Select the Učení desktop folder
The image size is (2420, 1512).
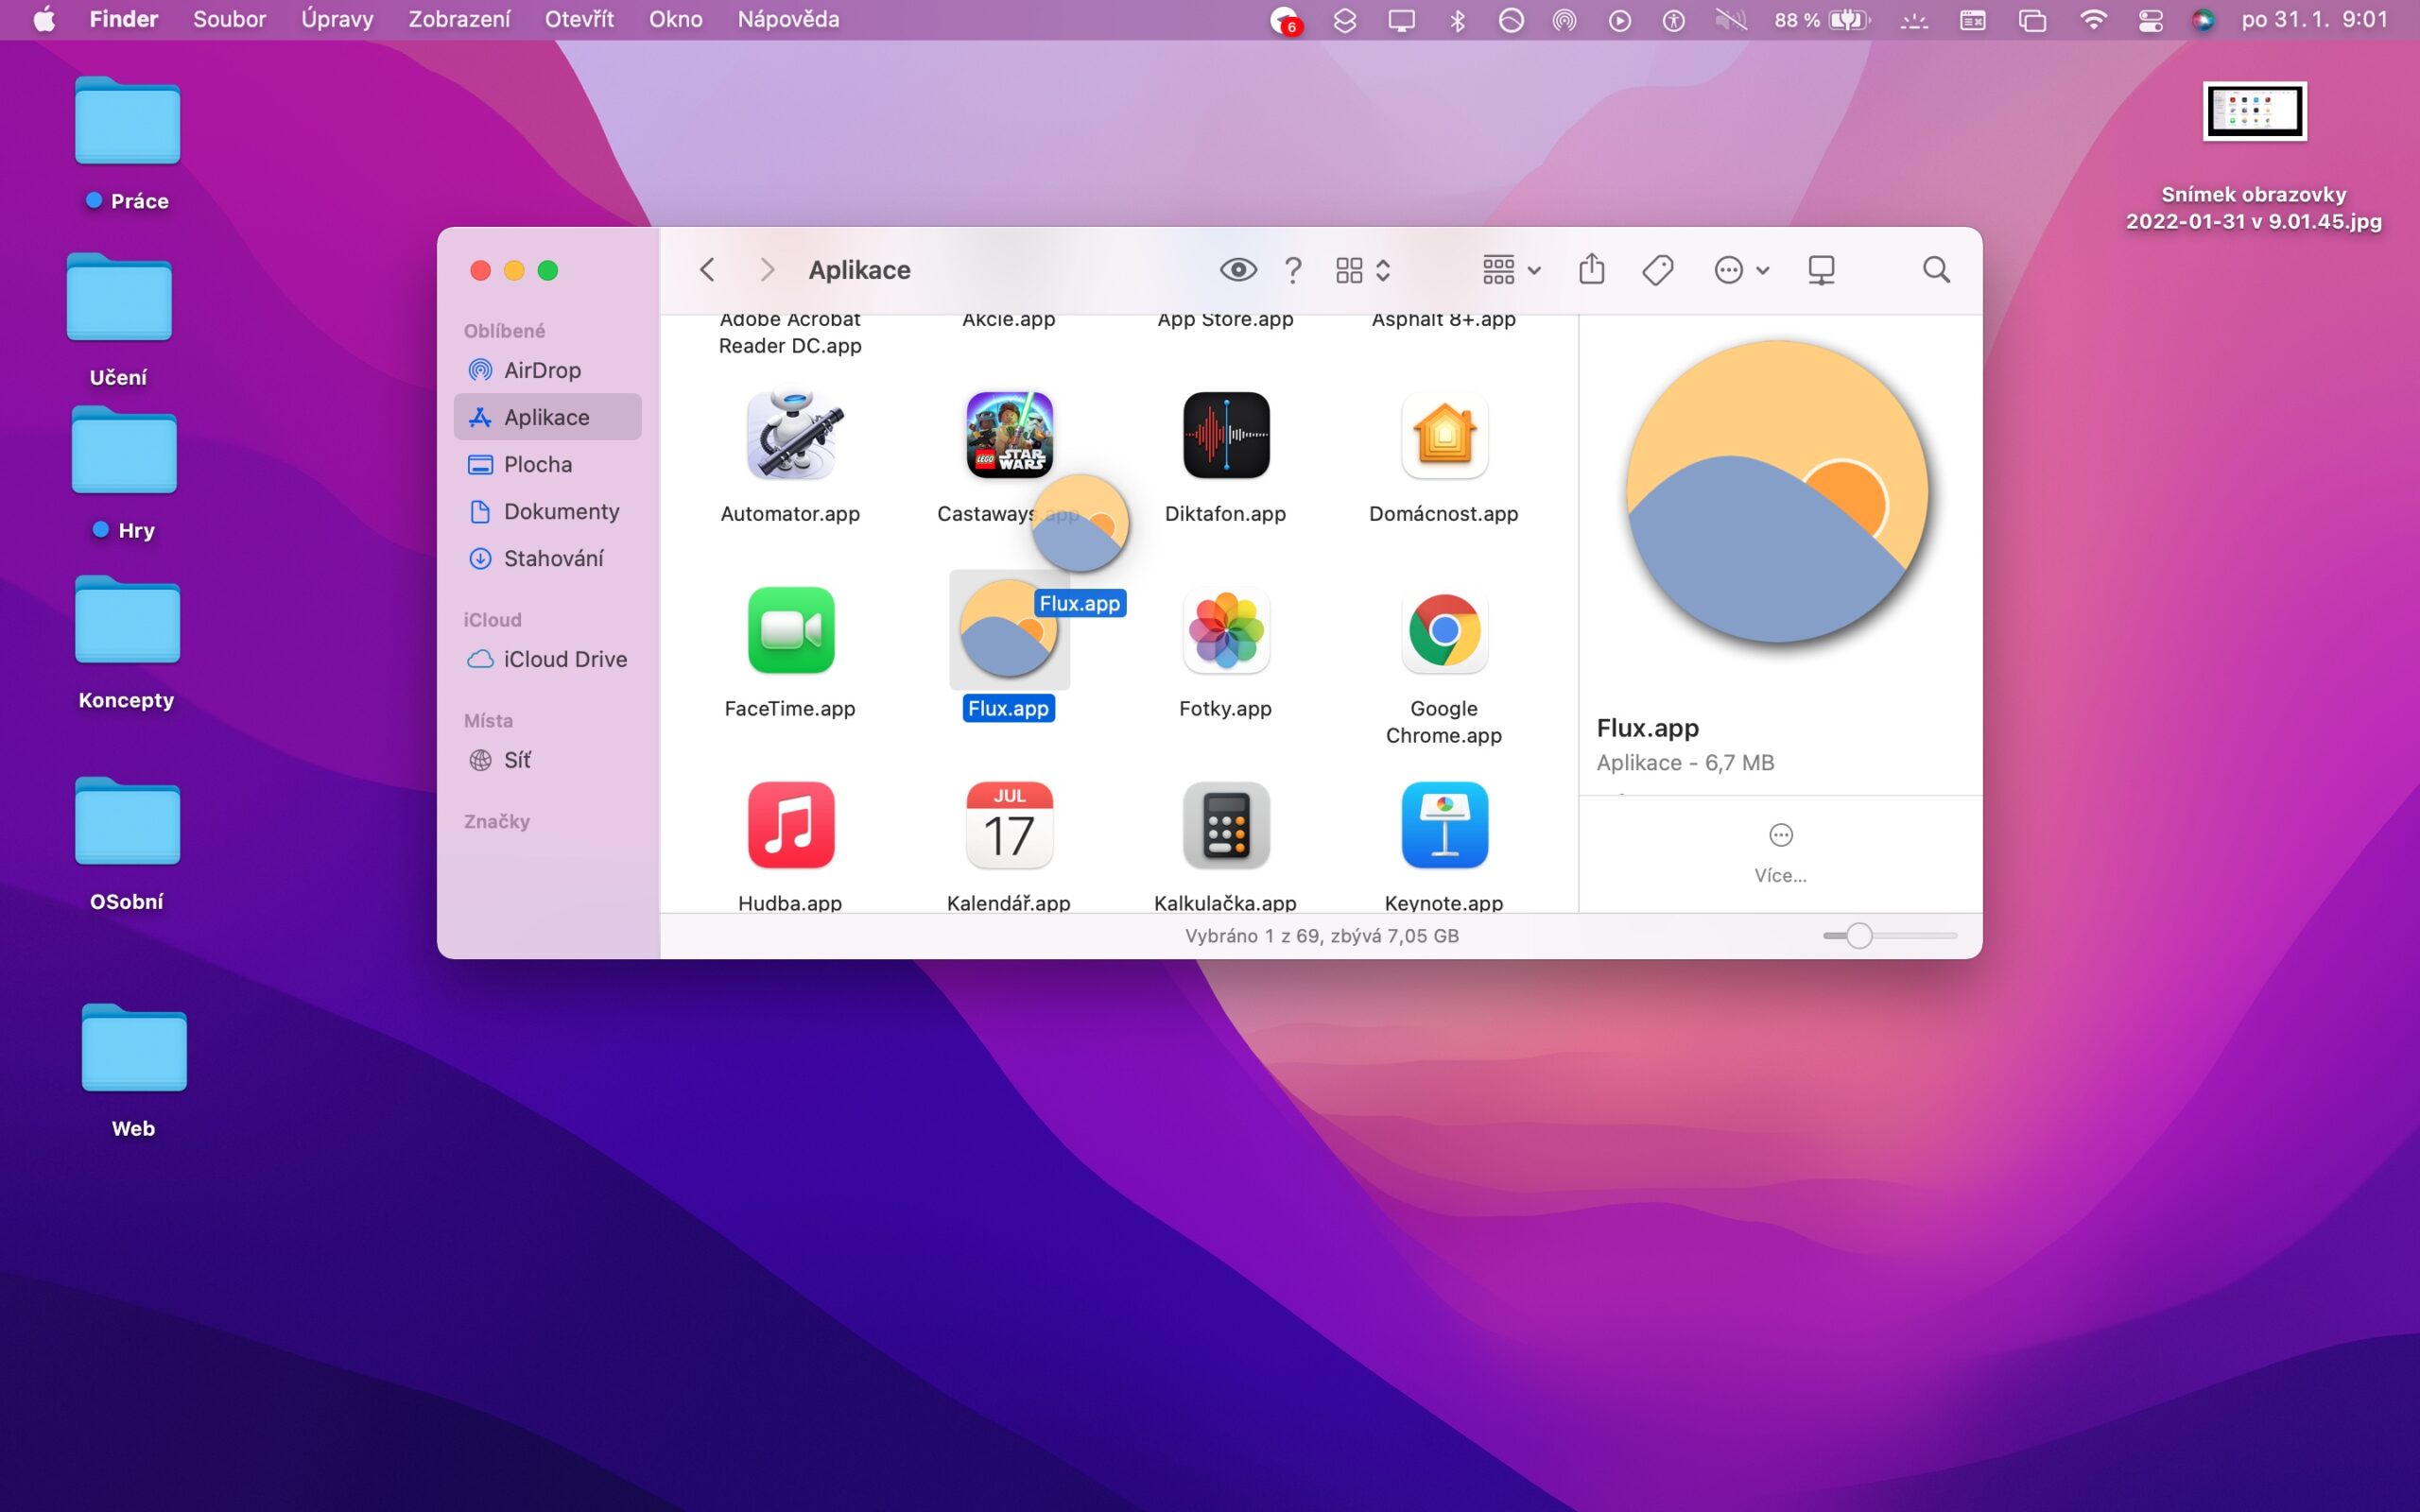pyautogui.click(x=119, y=297)
